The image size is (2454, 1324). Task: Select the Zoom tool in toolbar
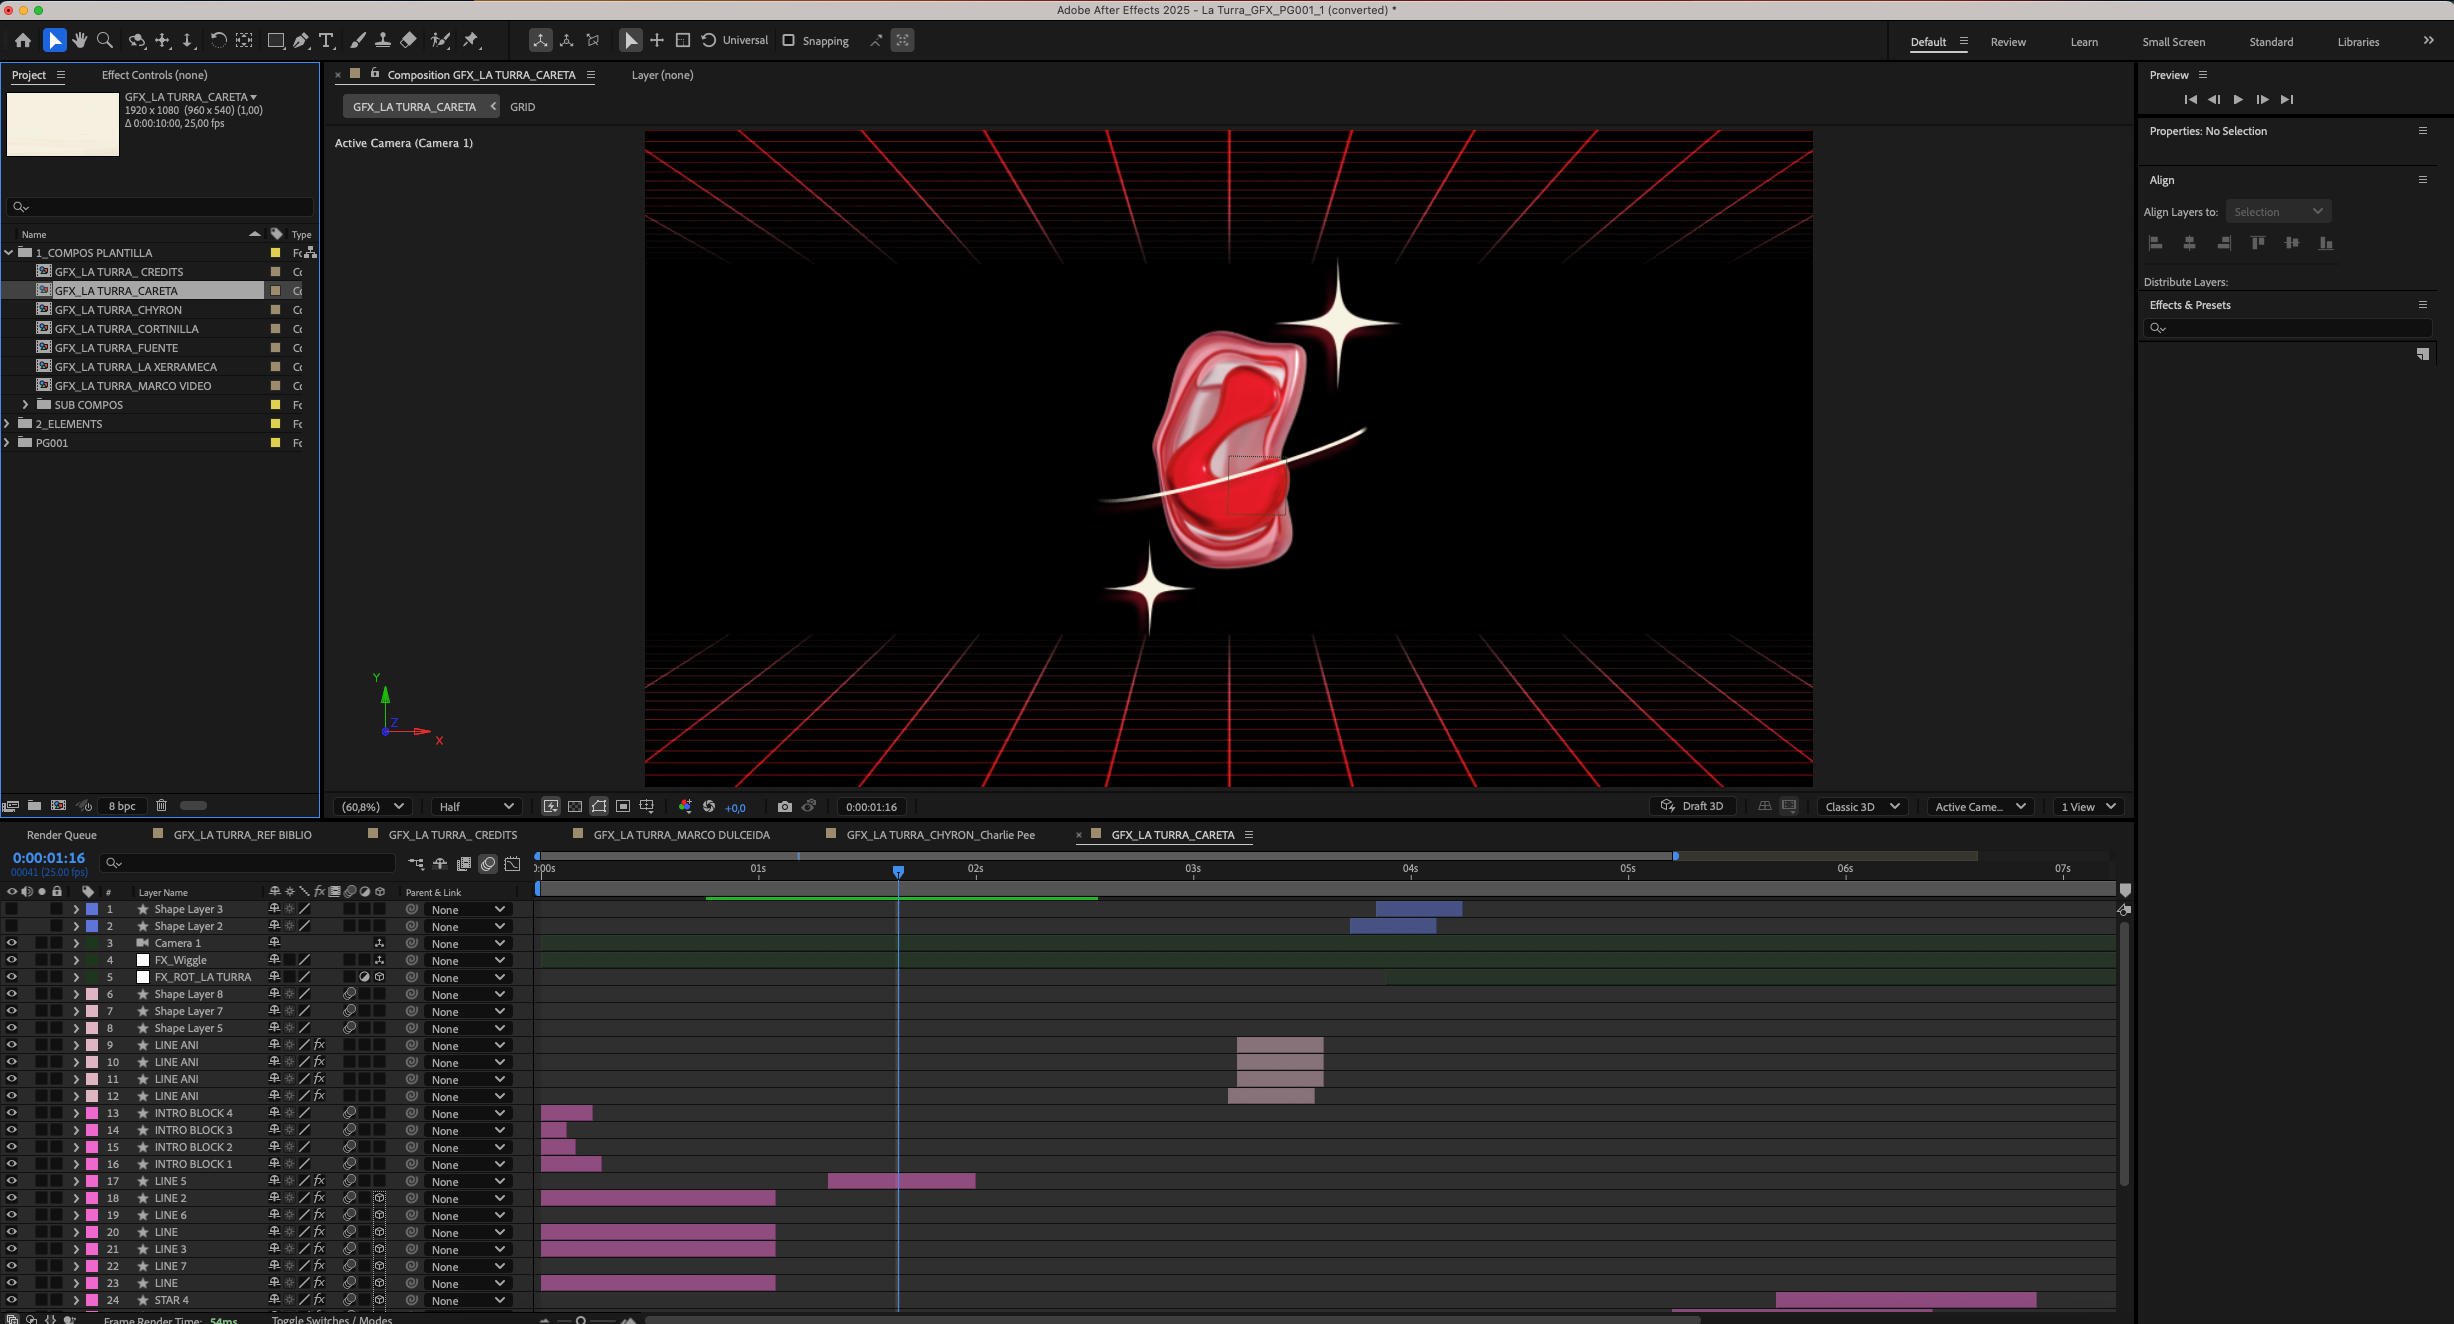tap(104, 40)
